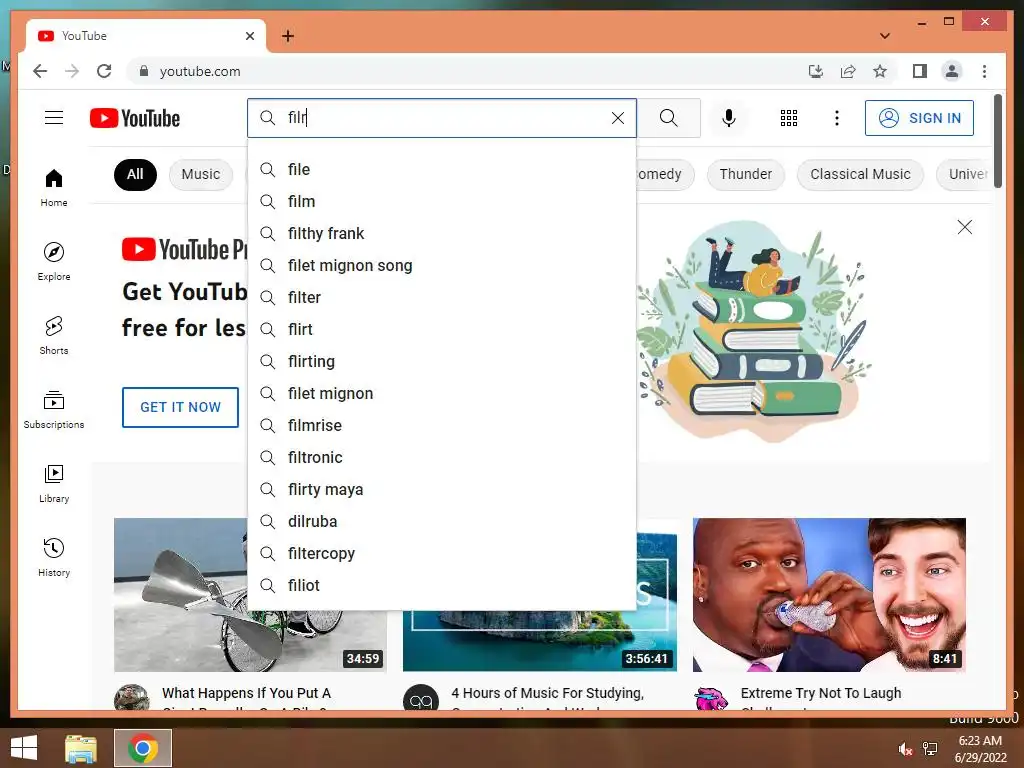The image size is (1024, 768).
Task: Choose the 'film' search suggestion
Action: coord(442,202)
